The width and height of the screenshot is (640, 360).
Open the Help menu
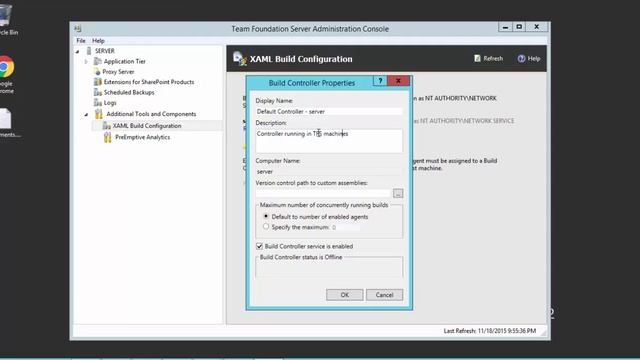98,41
